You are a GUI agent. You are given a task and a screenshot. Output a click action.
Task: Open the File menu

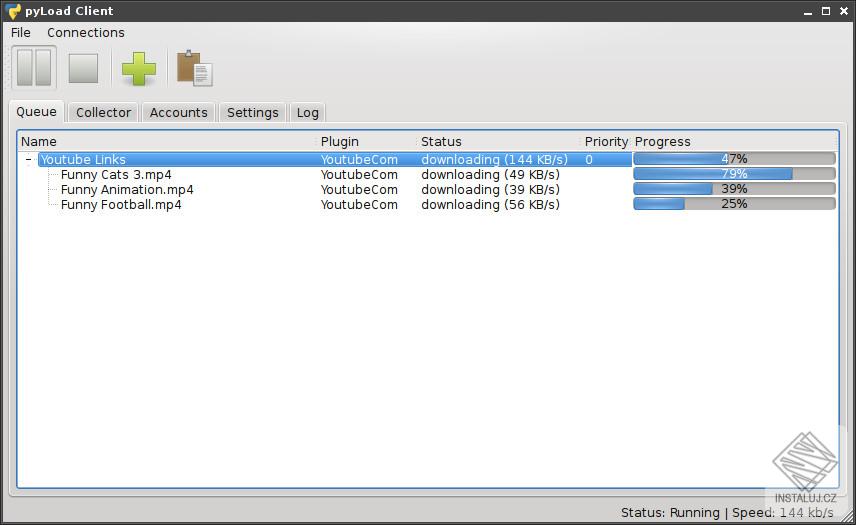[21, 33]
